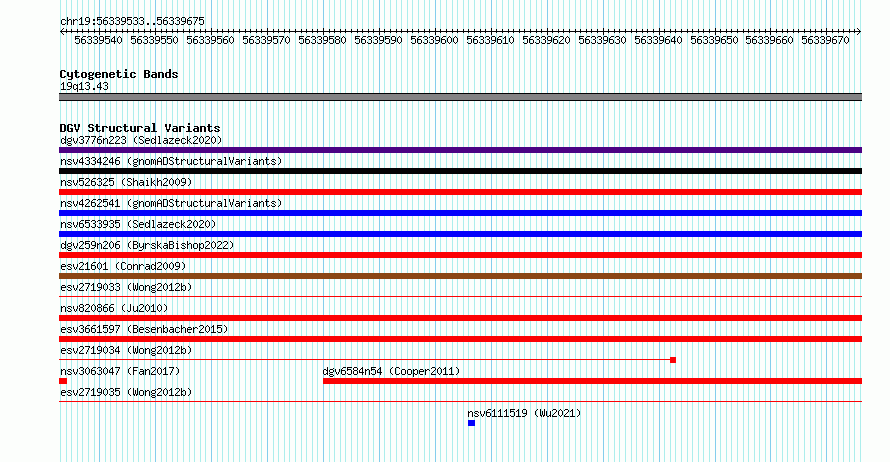The height and width of the screenshot is (462, 890).
Task: Select the red nsv820866 variant bar
Action: click(460, 318)
